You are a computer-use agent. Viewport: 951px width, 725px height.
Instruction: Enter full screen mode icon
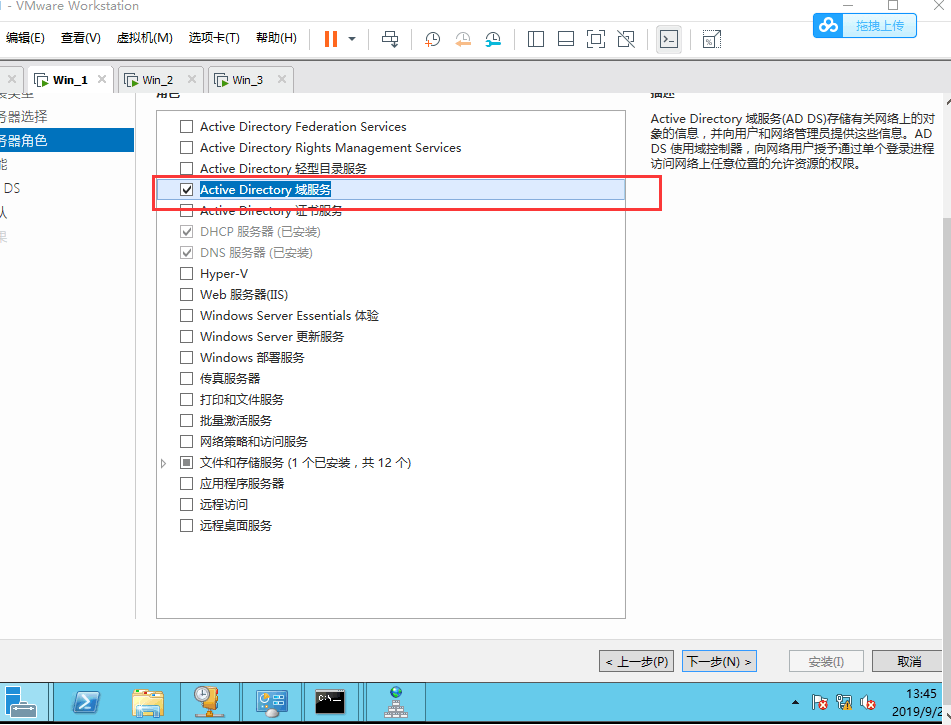click(x=596, y=39)
